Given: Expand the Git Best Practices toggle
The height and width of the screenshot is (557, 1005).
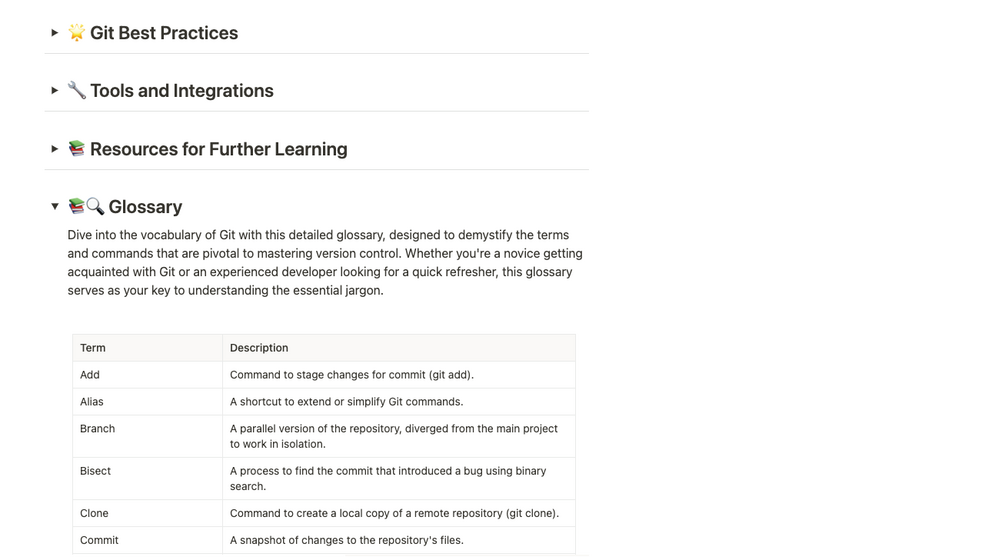Looking at the screenshot, I should (x=55, y=33).
